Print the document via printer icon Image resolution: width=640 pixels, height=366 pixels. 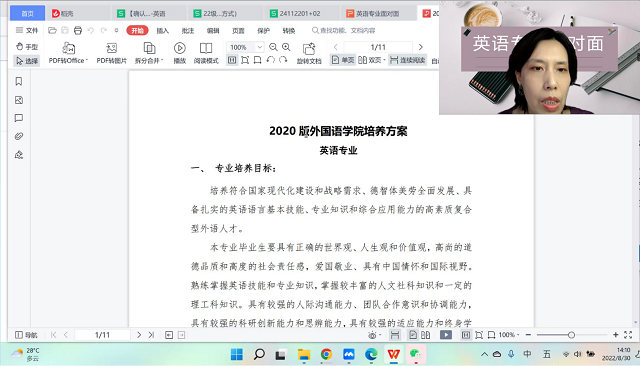pyautogui.click(x=78, y=30)
